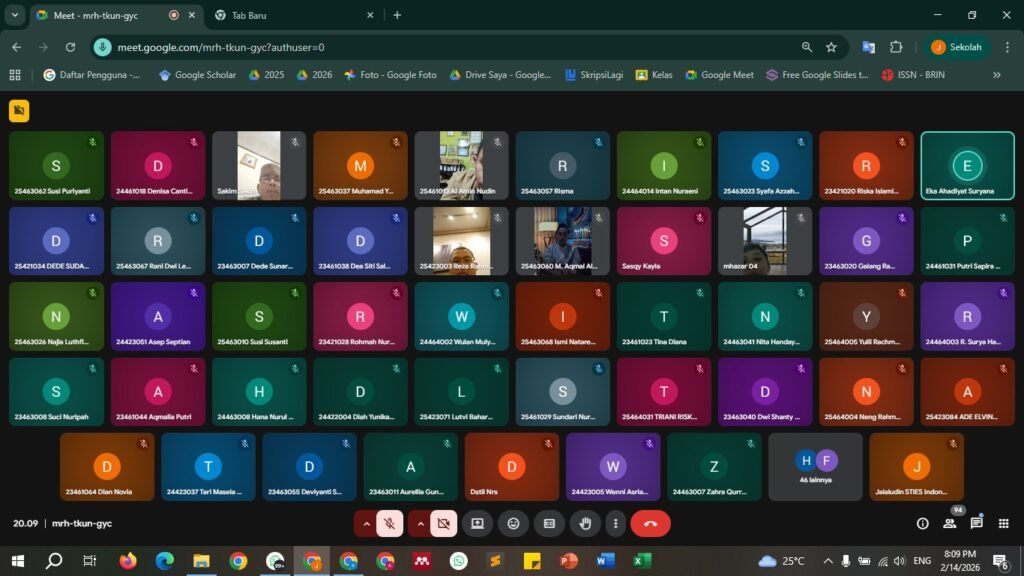Open meeting details info icon

tap(922, 523)
